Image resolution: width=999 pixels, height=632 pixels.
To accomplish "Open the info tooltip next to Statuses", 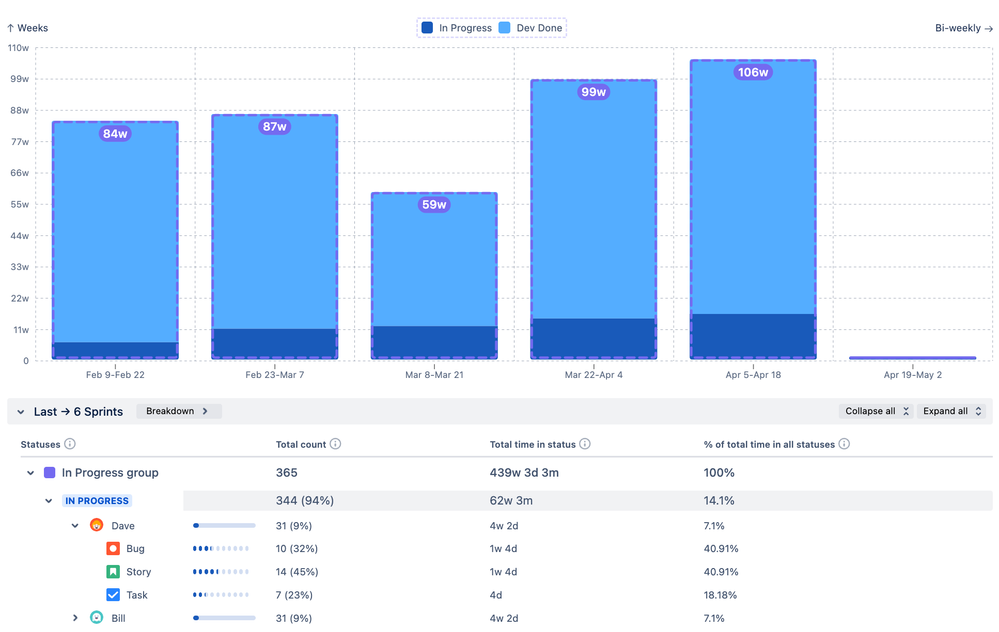I will pyautogui.click(x=69, y=444).
